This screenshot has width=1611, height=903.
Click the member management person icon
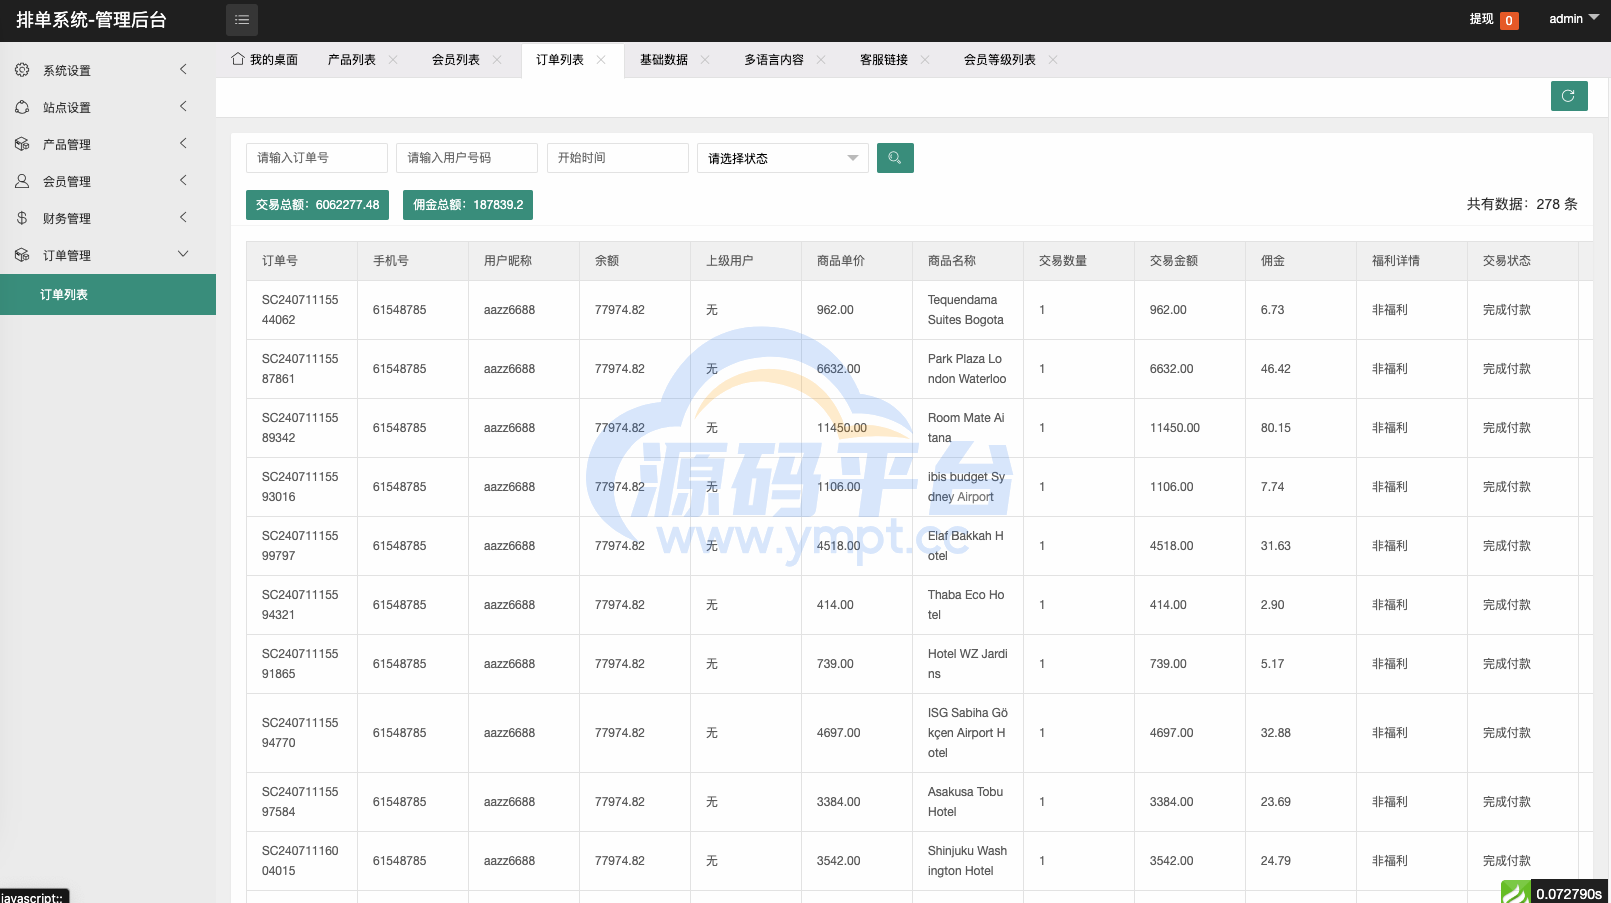point(22,181)
